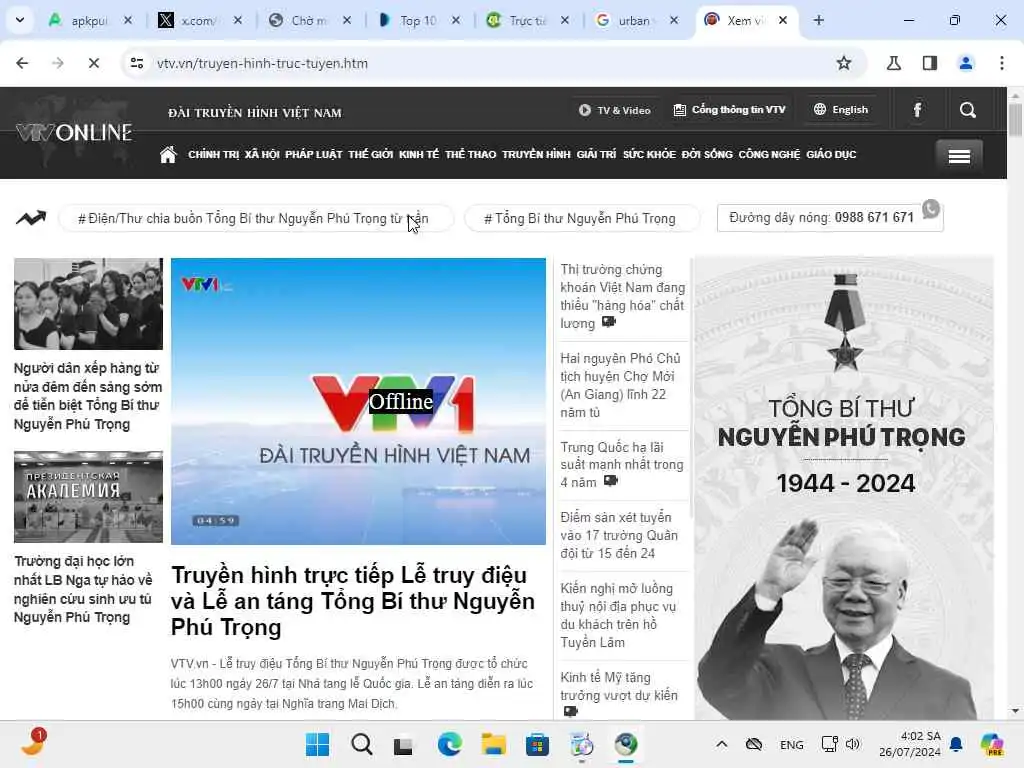Open the SỨC KHỎE menu
The height and width of the screenshot is (768, 1024).
pyautogui.click(x=649, y=155)
